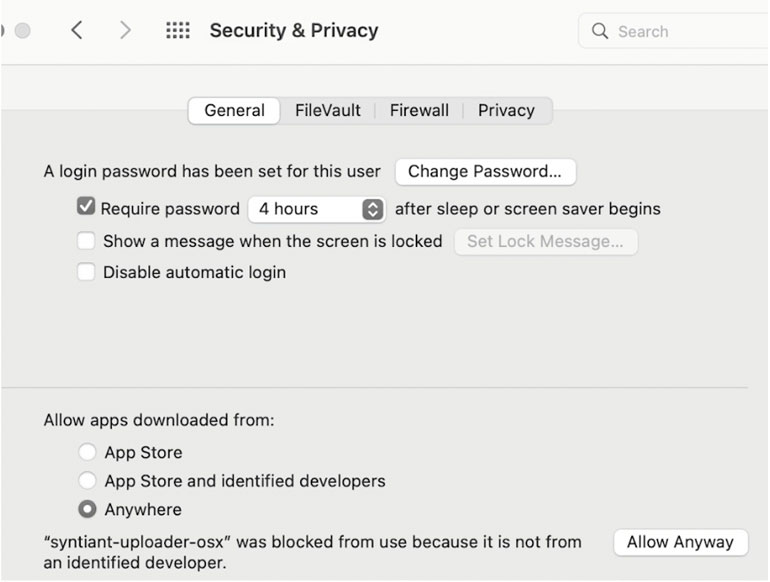Click the forward navigation arrow
The width and height of the screenshot is (770, 582).
[125, 31]
